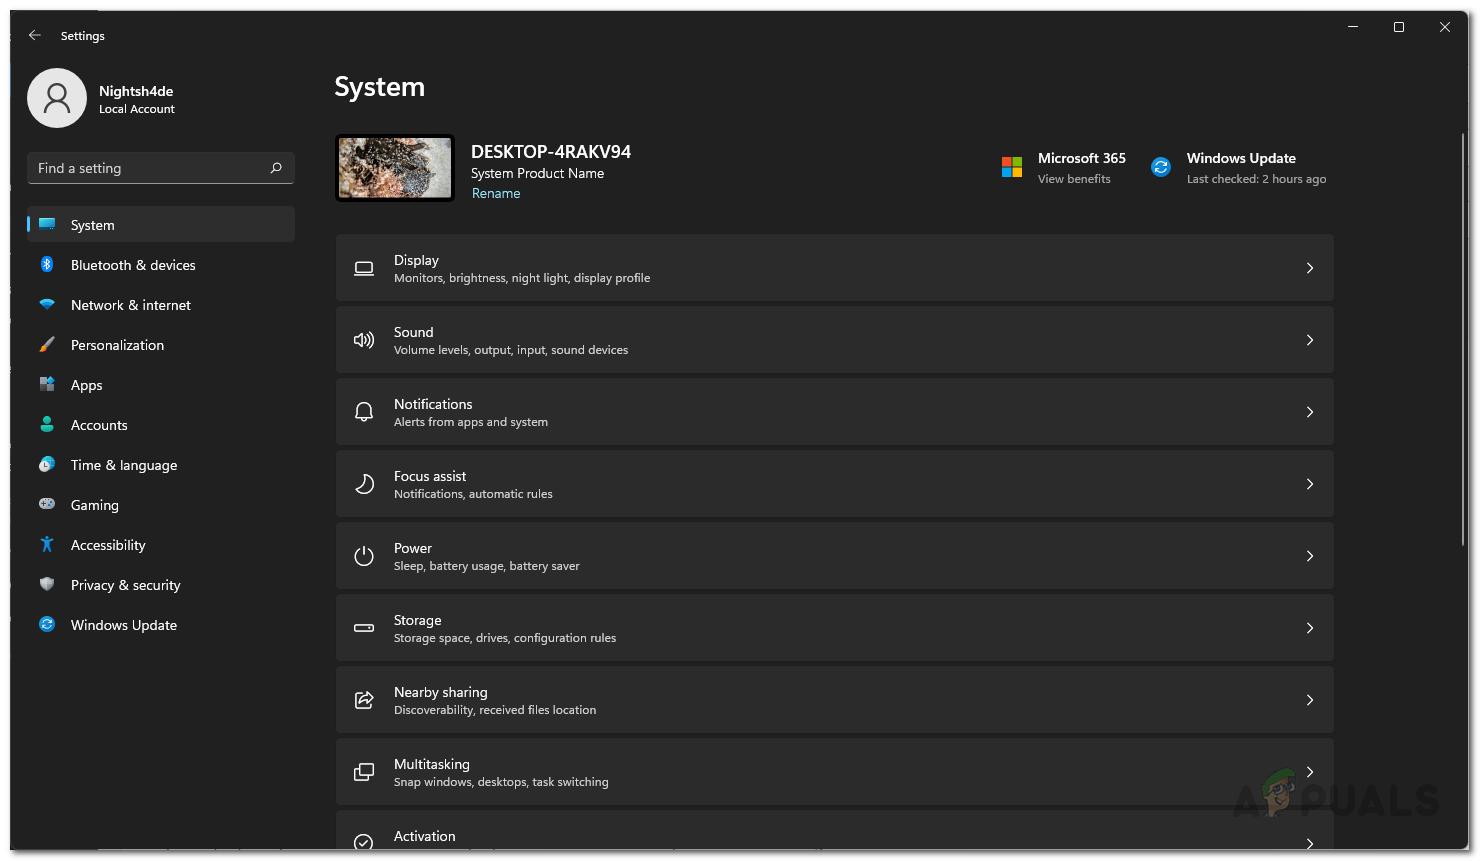Select the Notifications bell icon
This screenshot has height=861, width=1480.
(x=363, y=411)
